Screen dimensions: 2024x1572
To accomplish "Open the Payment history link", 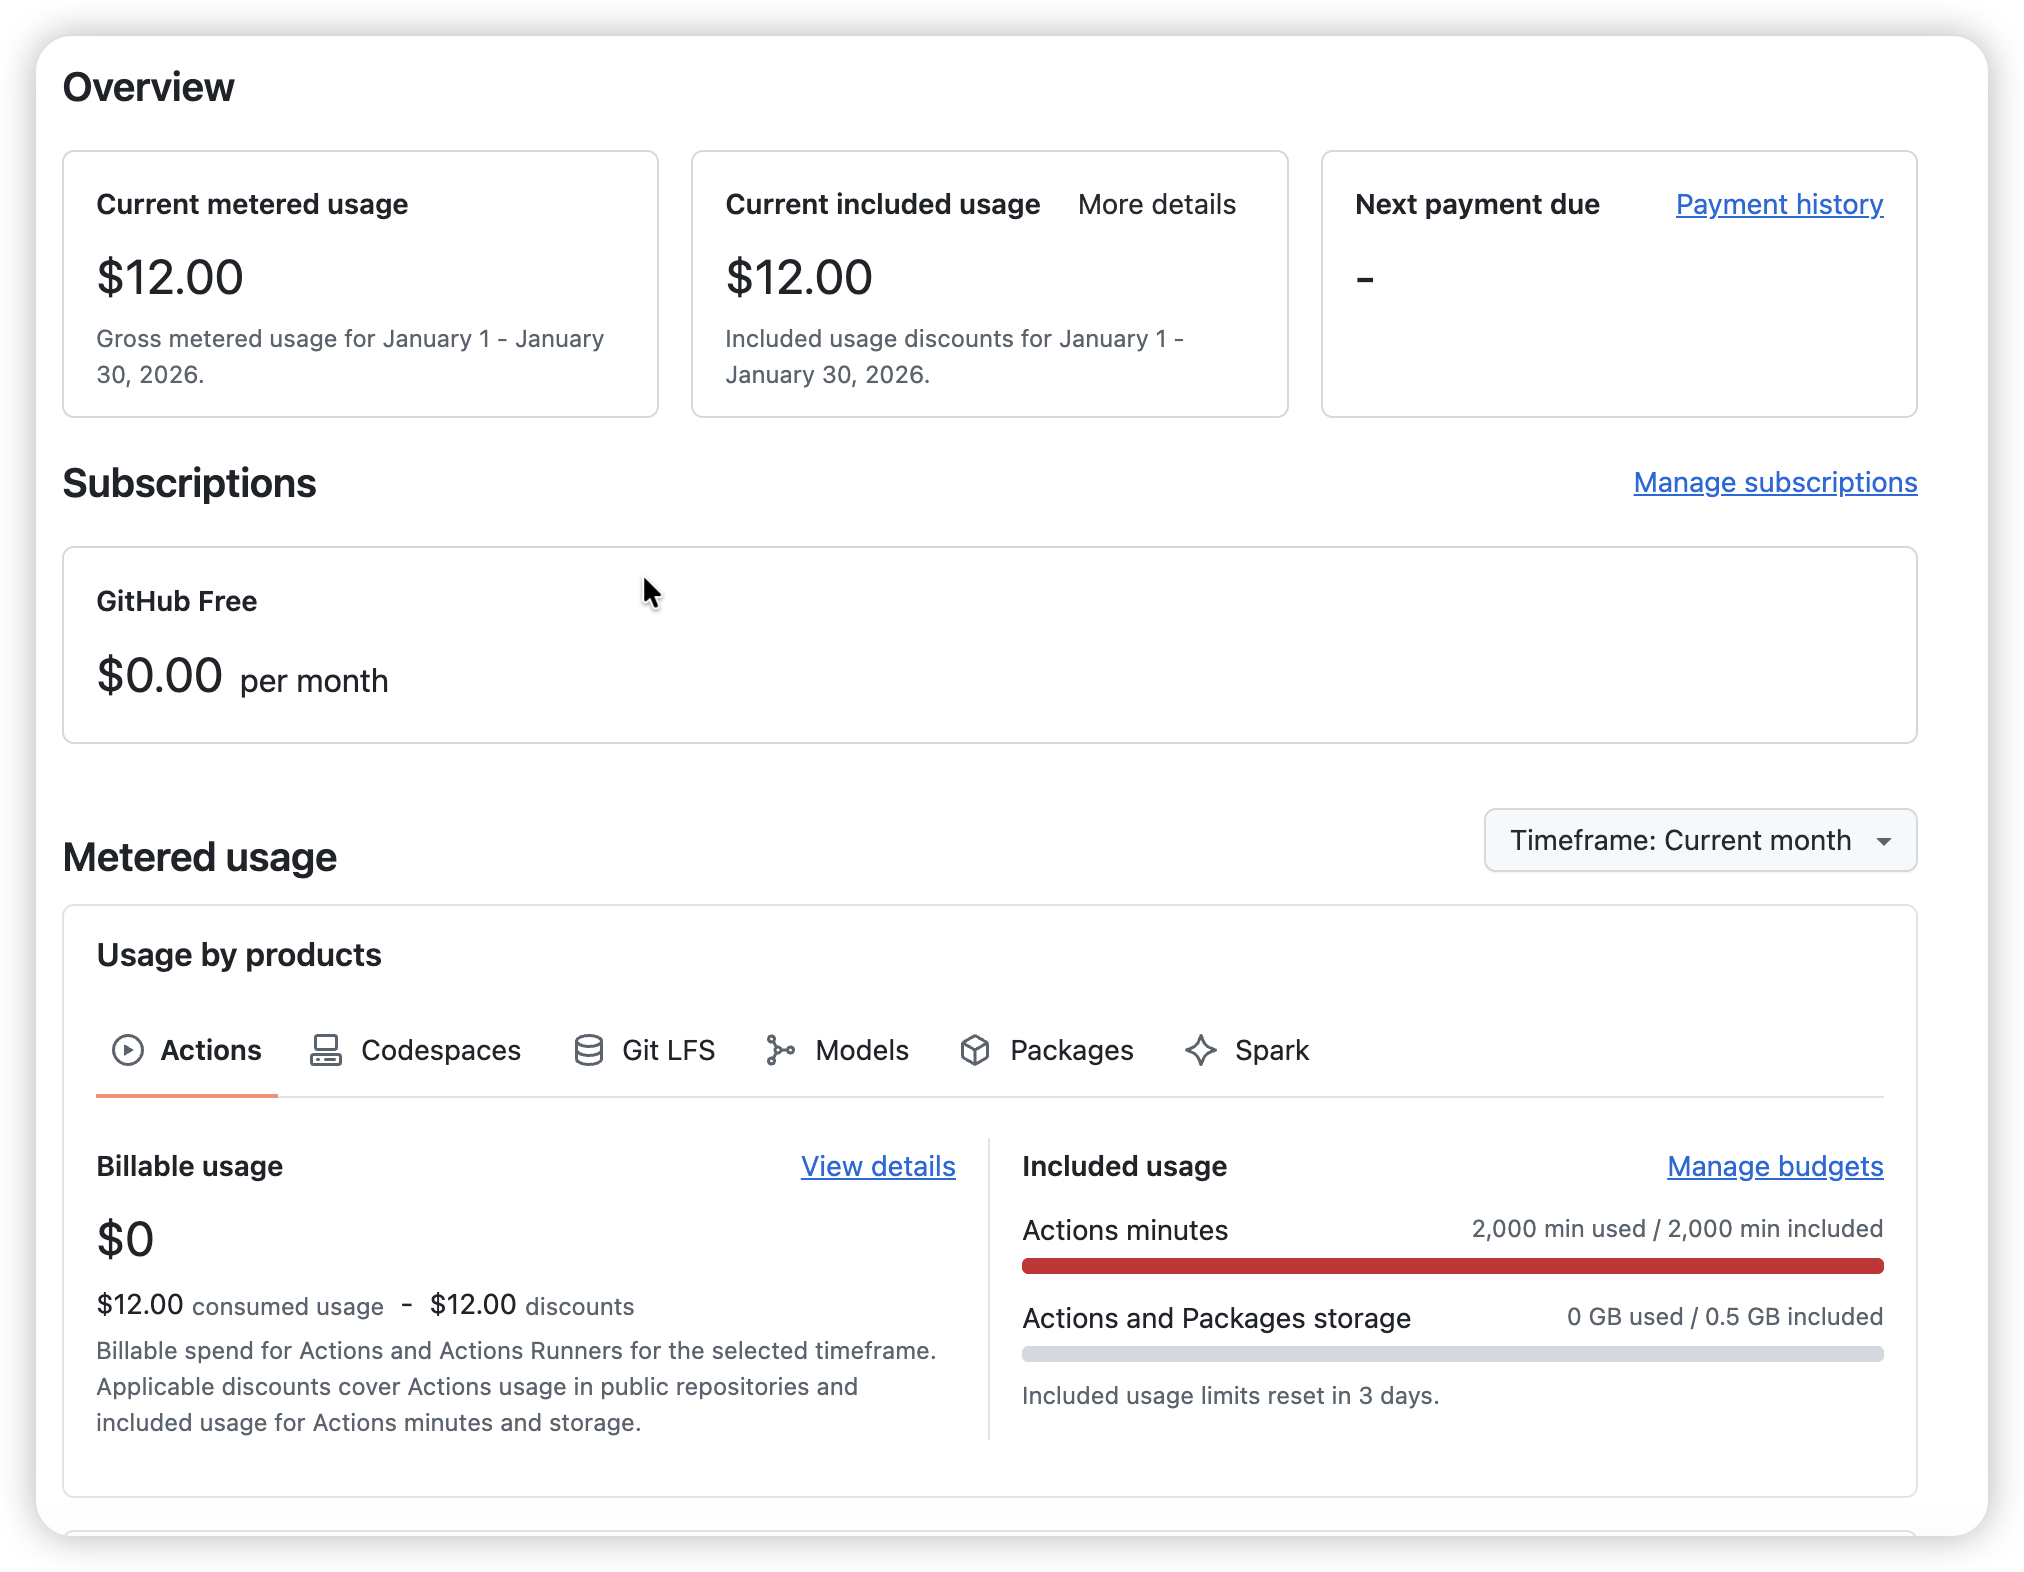I will [1780, 204].
